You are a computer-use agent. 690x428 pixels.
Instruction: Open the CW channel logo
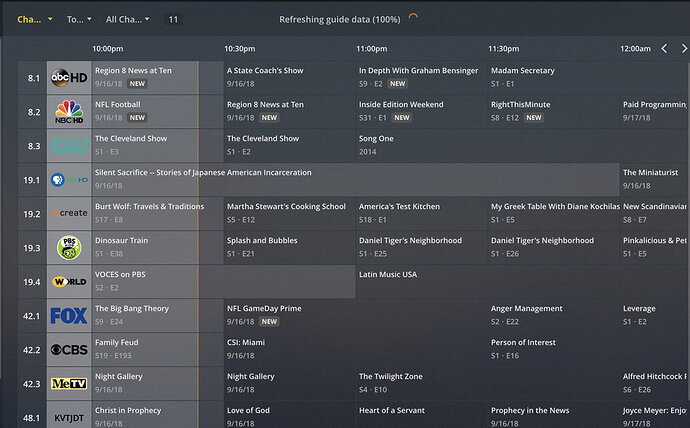(x=69, y=146)
